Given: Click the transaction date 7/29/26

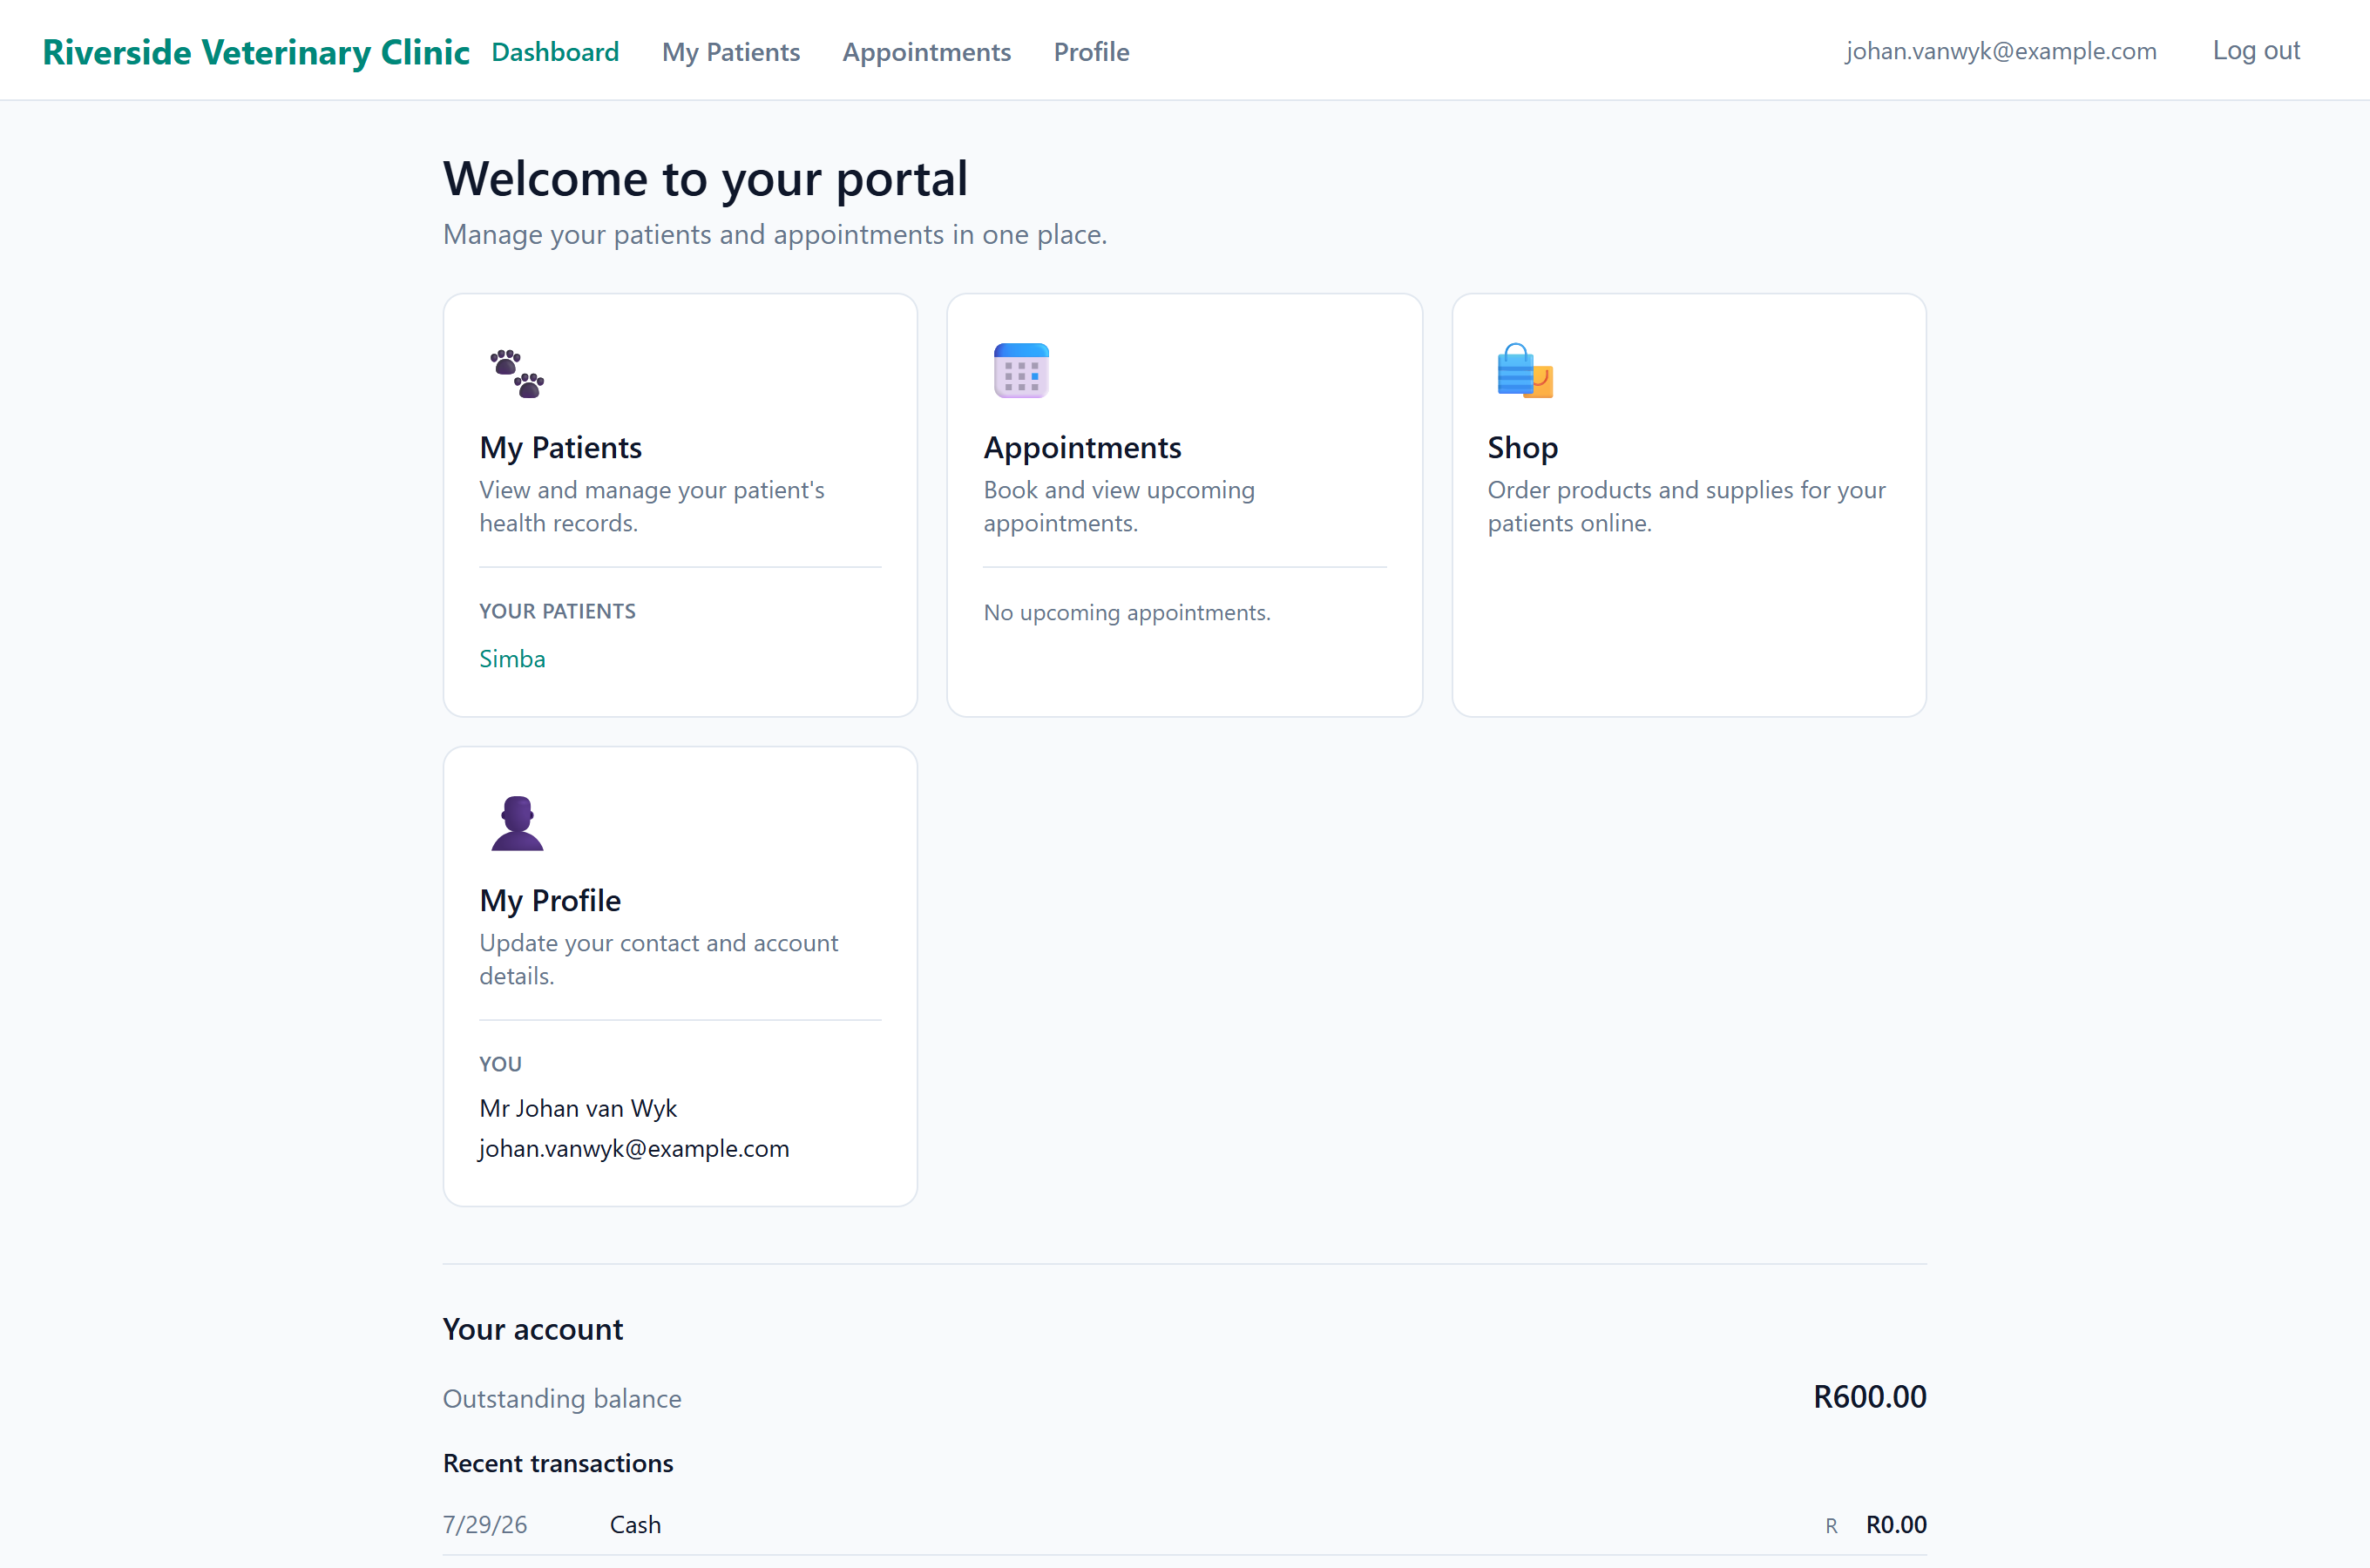Looking at the screenshot, I should click(485, 1524).
